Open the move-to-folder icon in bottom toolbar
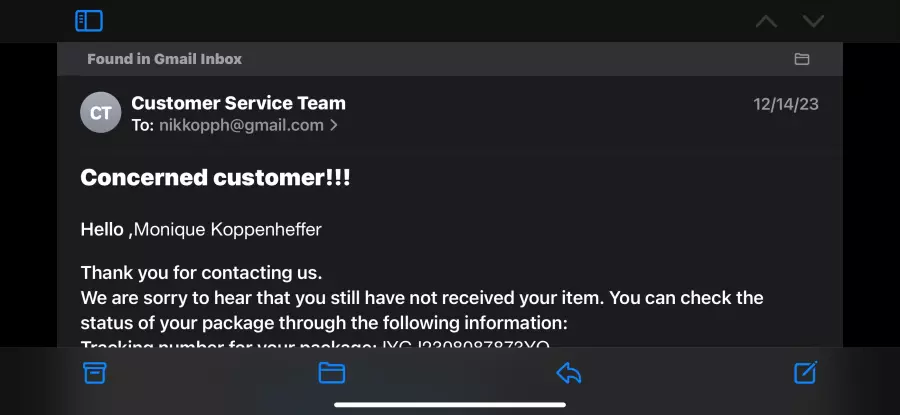This screenshot has width=900, height=415. tap(332, 373)
